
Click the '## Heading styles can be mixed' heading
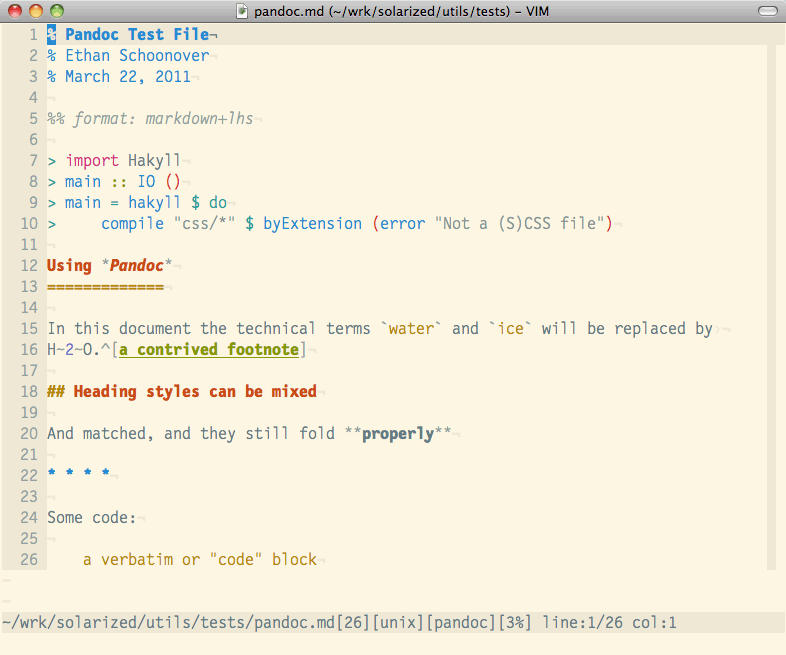[181, 392]
